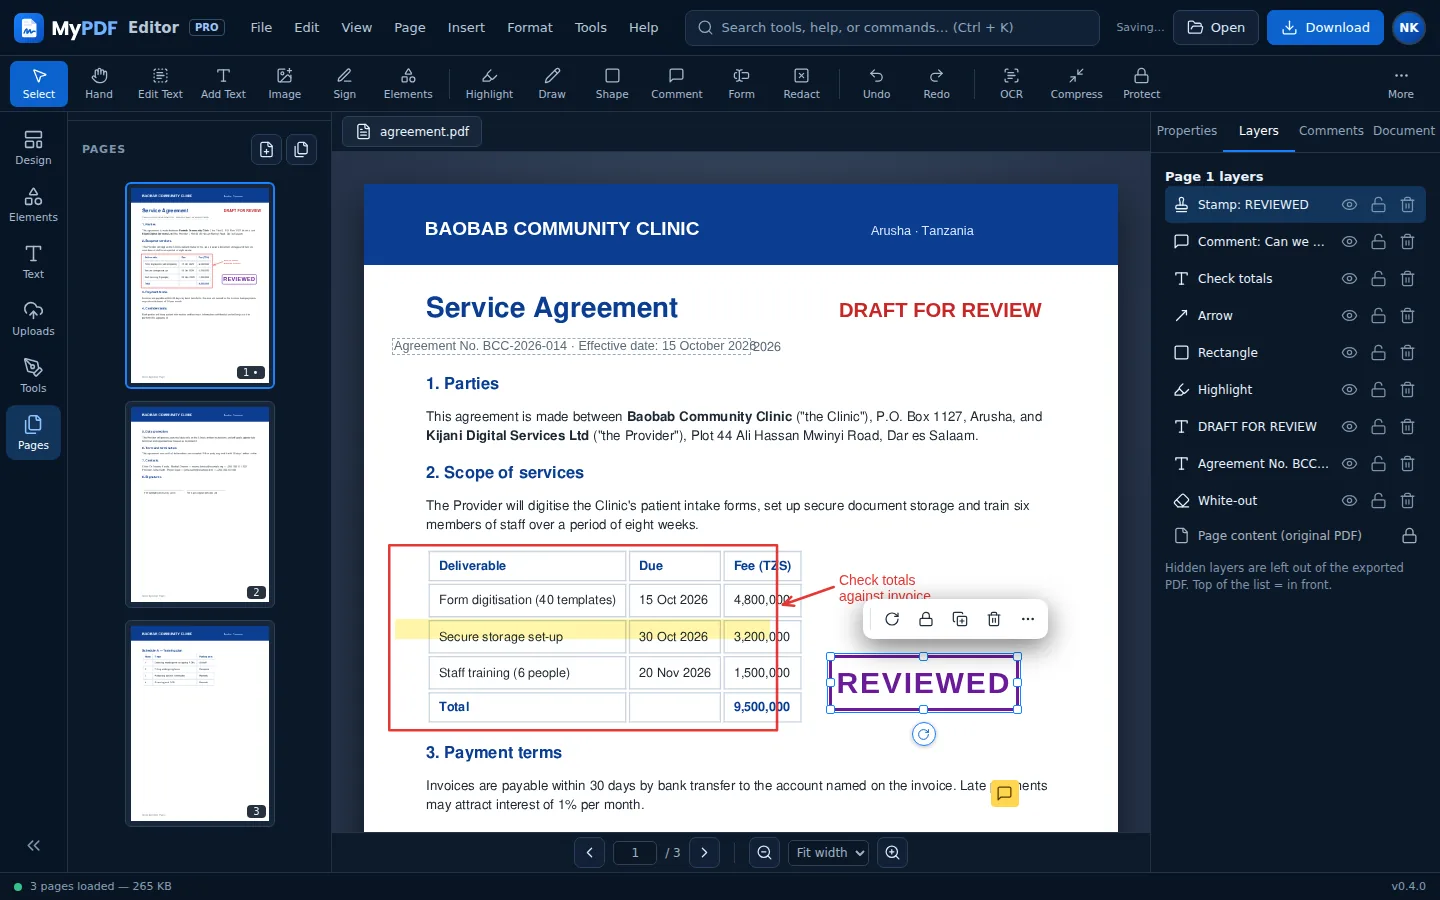This screenshot has height=900, width=1440.
Task: Open the Insert menu
Action: point(466,28)
